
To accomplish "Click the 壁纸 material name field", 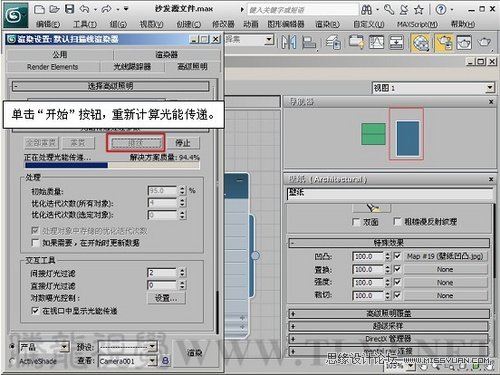I will [389, 194].
